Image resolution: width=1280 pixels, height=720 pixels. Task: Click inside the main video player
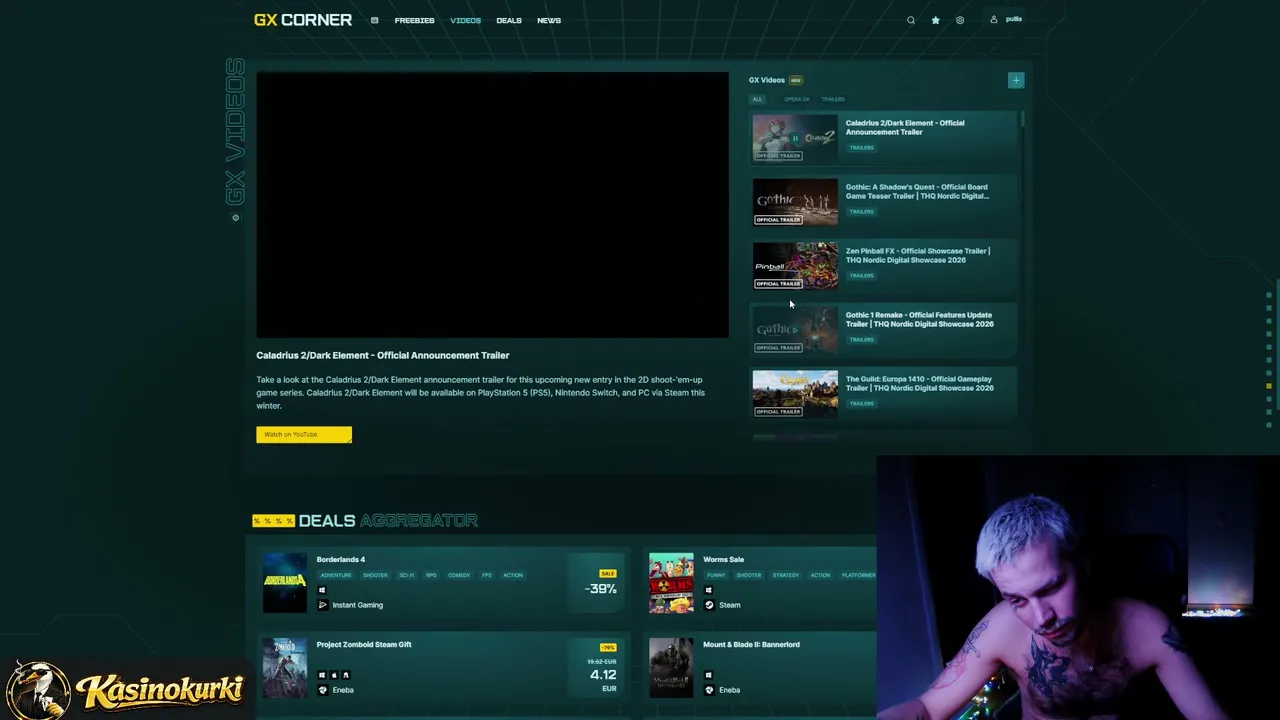pos(492,204)
